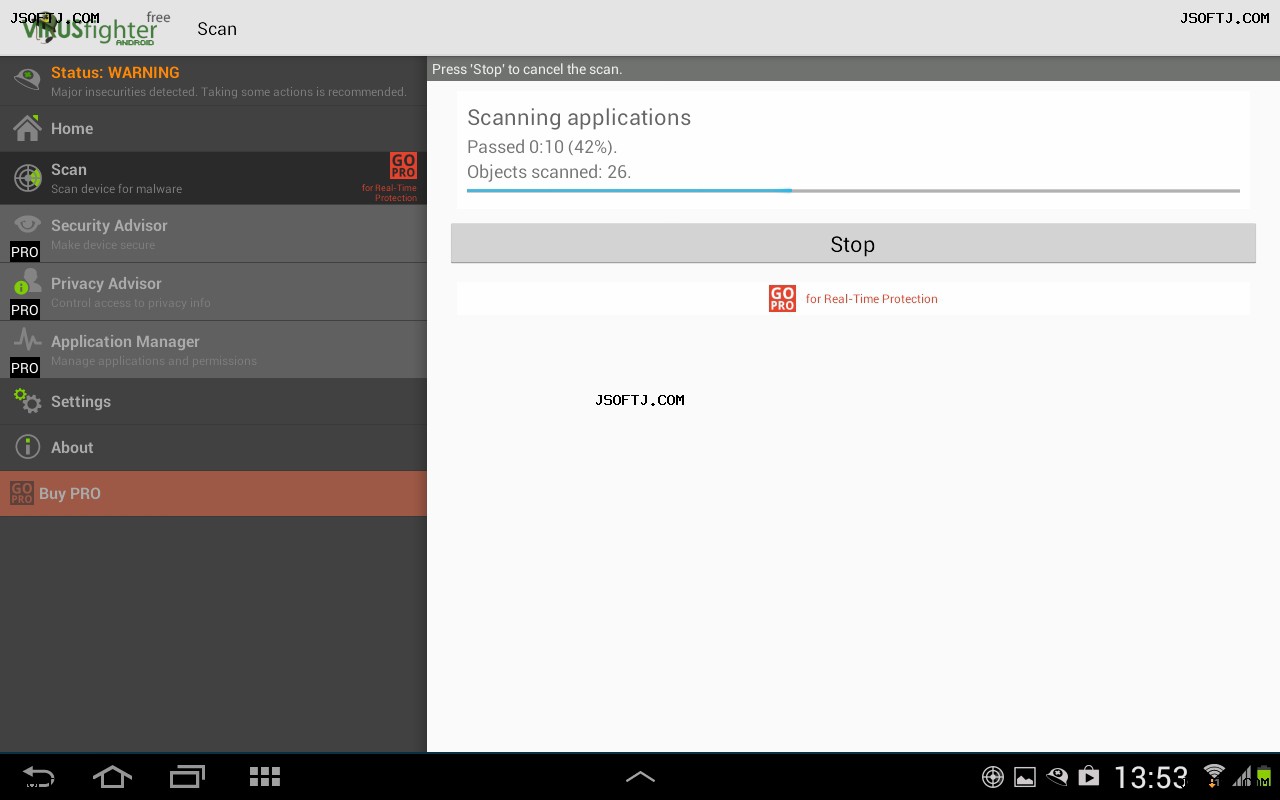Click the PRO badge on Privacy Advisor
The width and height of the screenshot is (1280, 800).
(x=25, y=310)
